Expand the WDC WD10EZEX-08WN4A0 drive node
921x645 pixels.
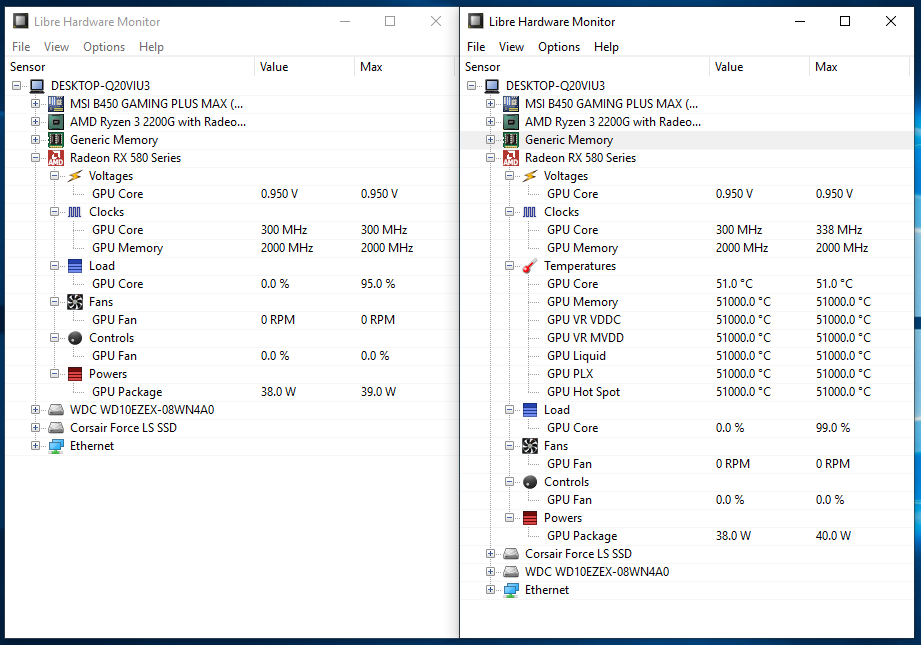click(x=34, y=409)
